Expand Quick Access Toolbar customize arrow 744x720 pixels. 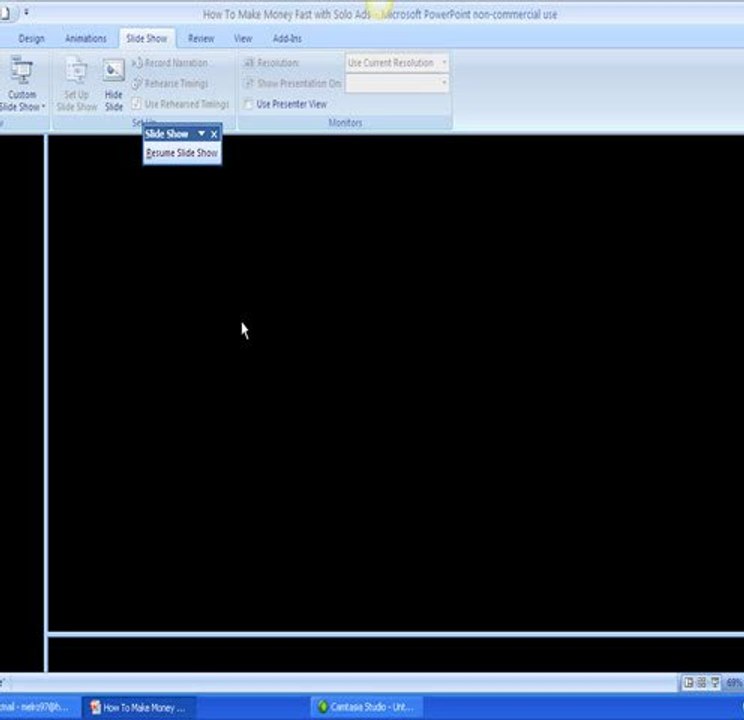point(27,12)
